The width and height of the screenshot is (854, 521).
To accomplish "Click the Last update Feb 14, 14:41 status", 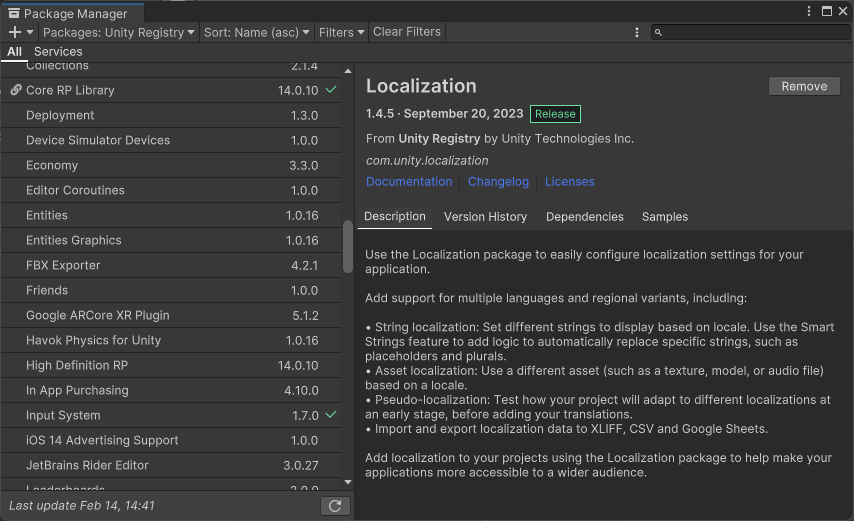I will coord(82,506).
